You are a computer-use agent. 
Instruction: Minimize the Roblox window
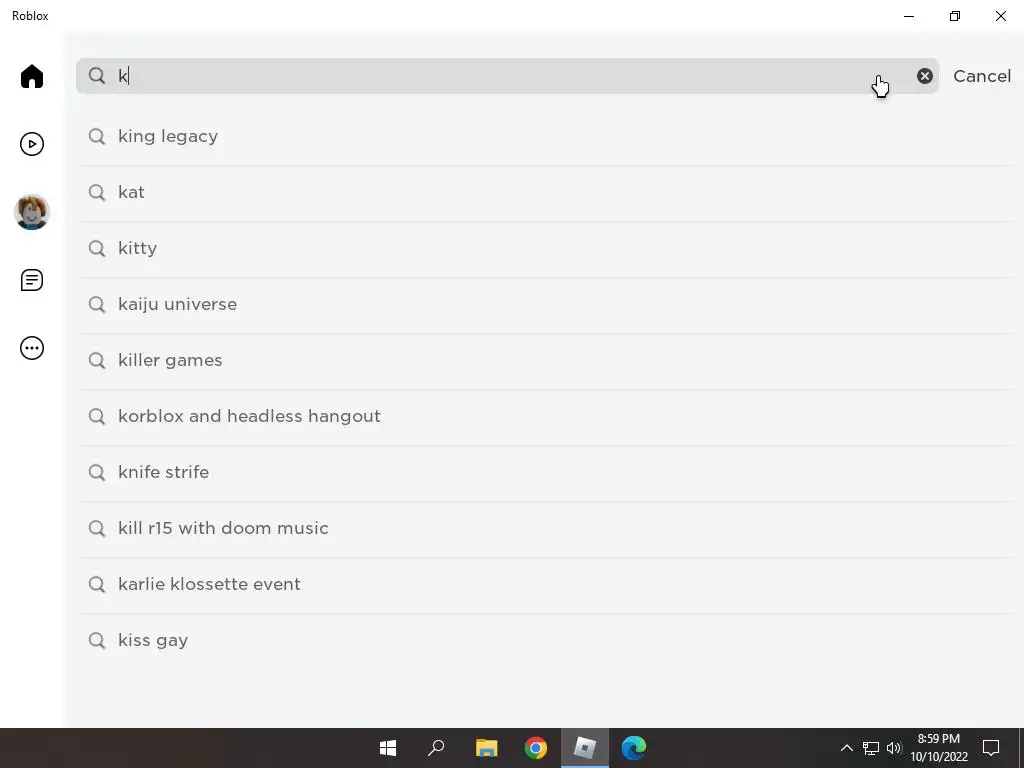[x=909, y=16]
